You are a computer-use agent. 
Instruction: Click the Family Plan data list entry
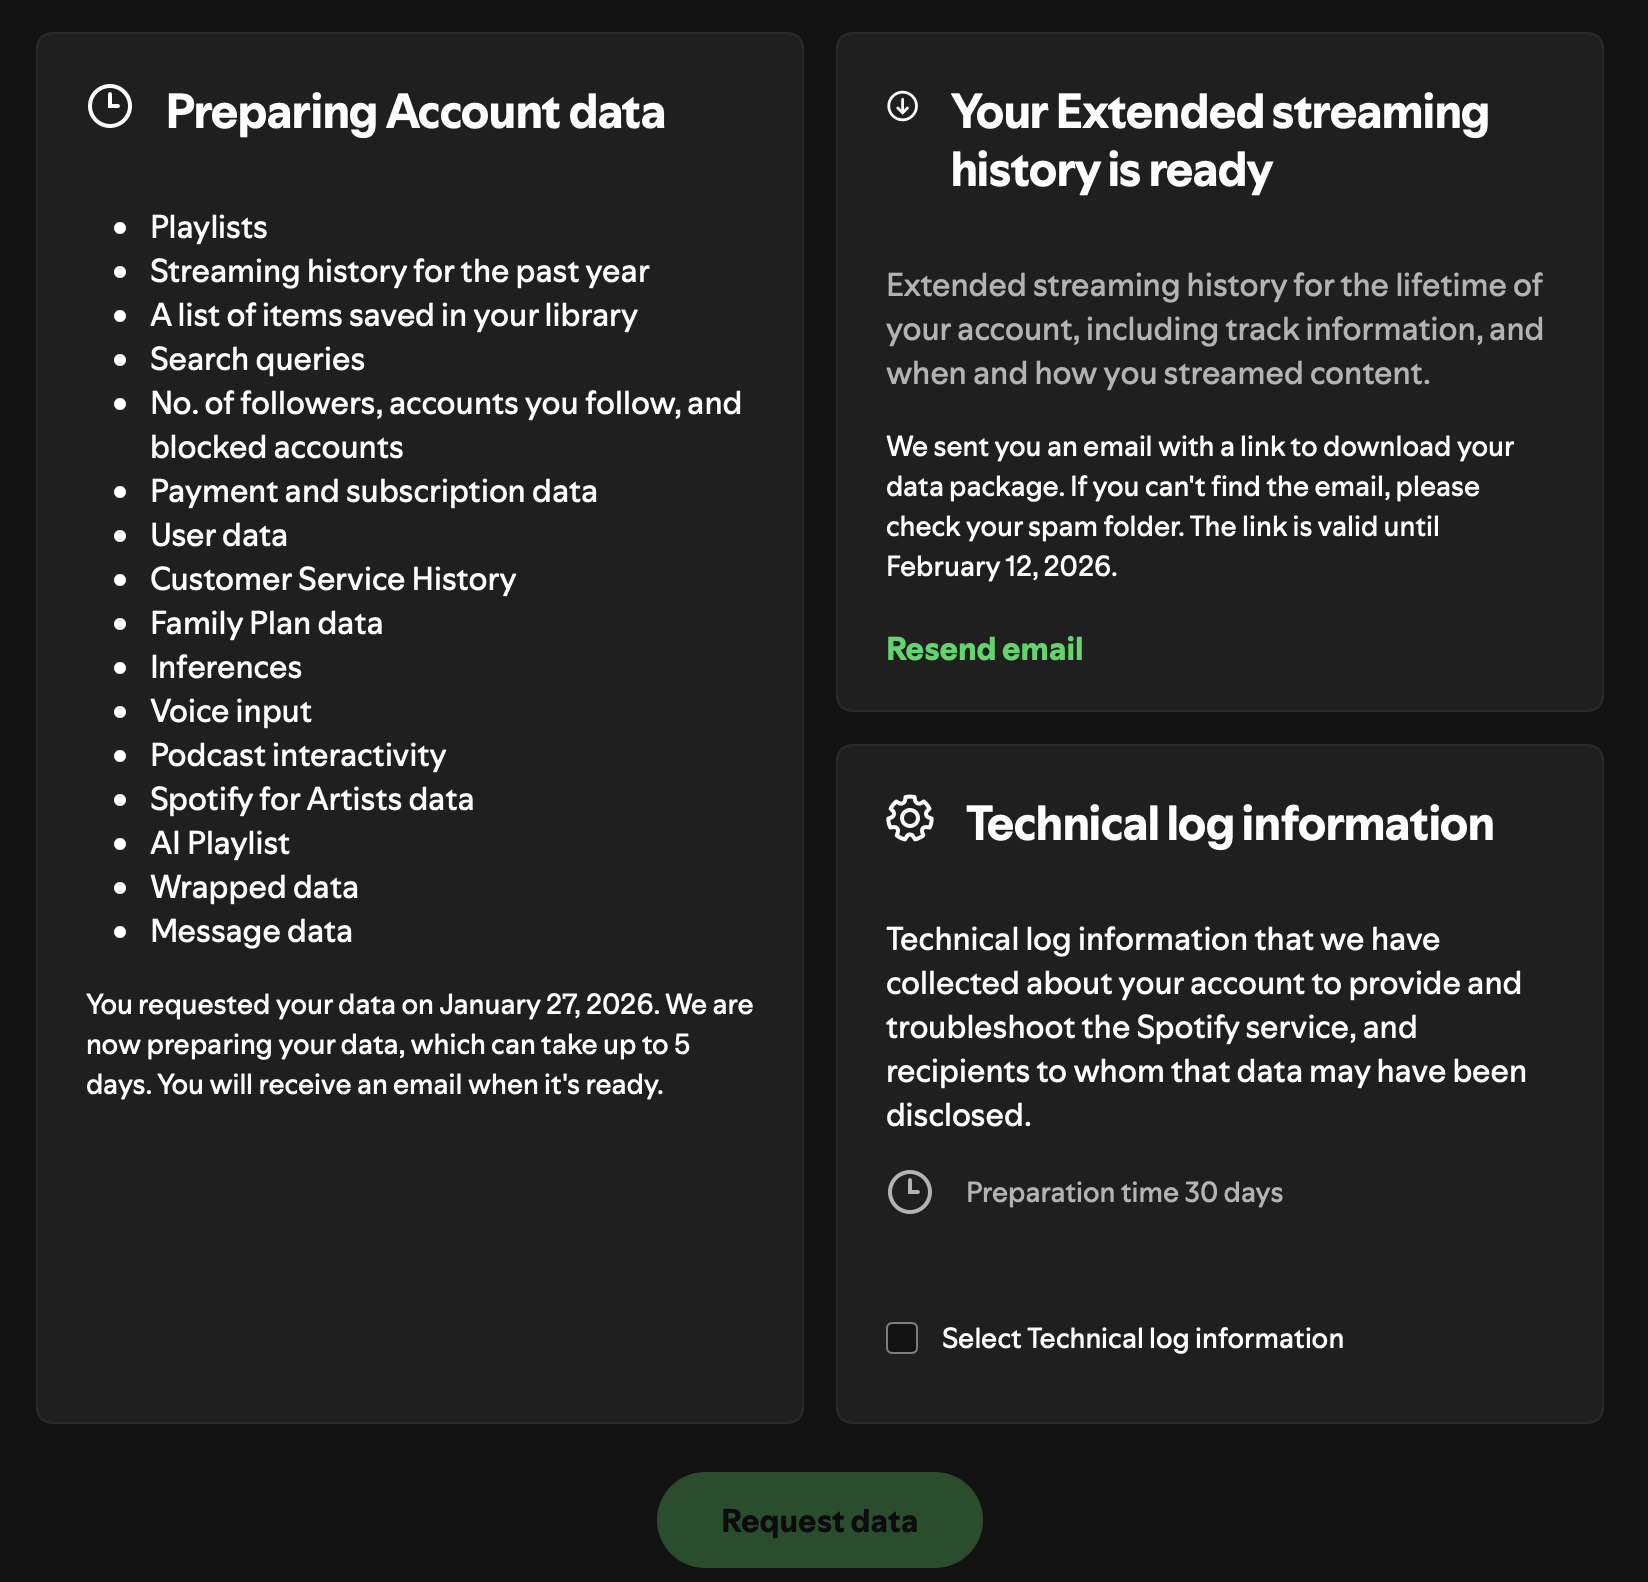tap(266, 623)
